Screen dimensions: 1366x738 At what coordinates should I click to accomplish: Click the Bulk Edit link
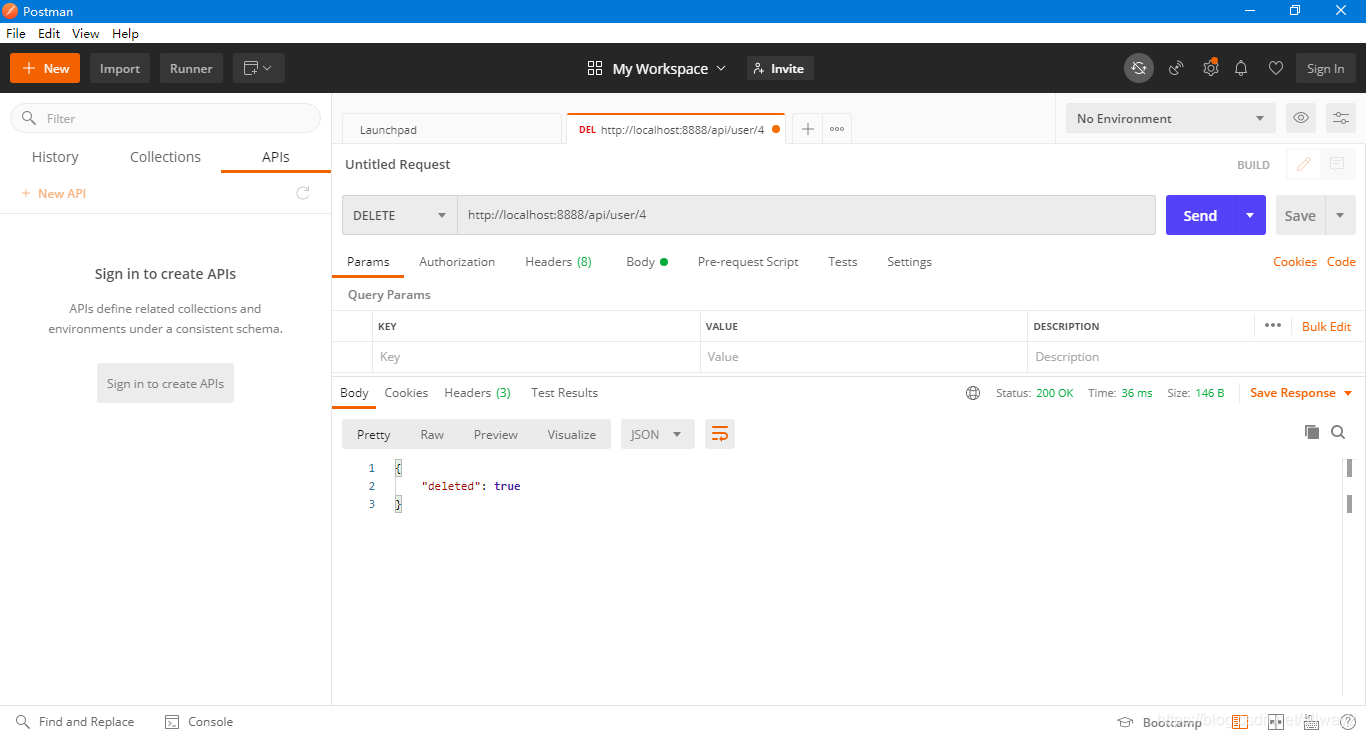point(1326,326)
